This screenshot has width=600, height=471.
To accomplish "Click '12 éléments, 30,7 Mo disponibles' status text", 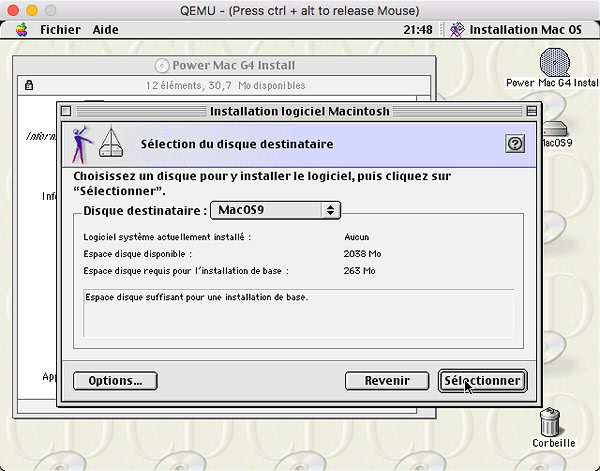I will [225, 85].
